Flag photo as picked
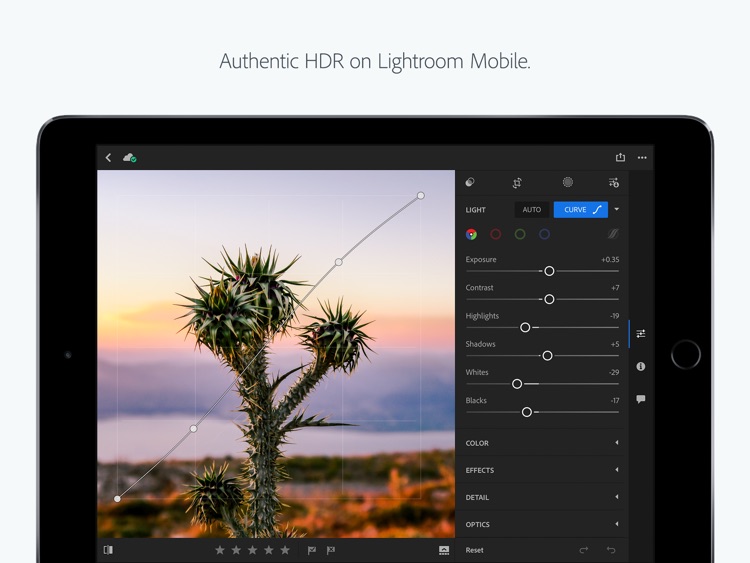 click(311, 551)
